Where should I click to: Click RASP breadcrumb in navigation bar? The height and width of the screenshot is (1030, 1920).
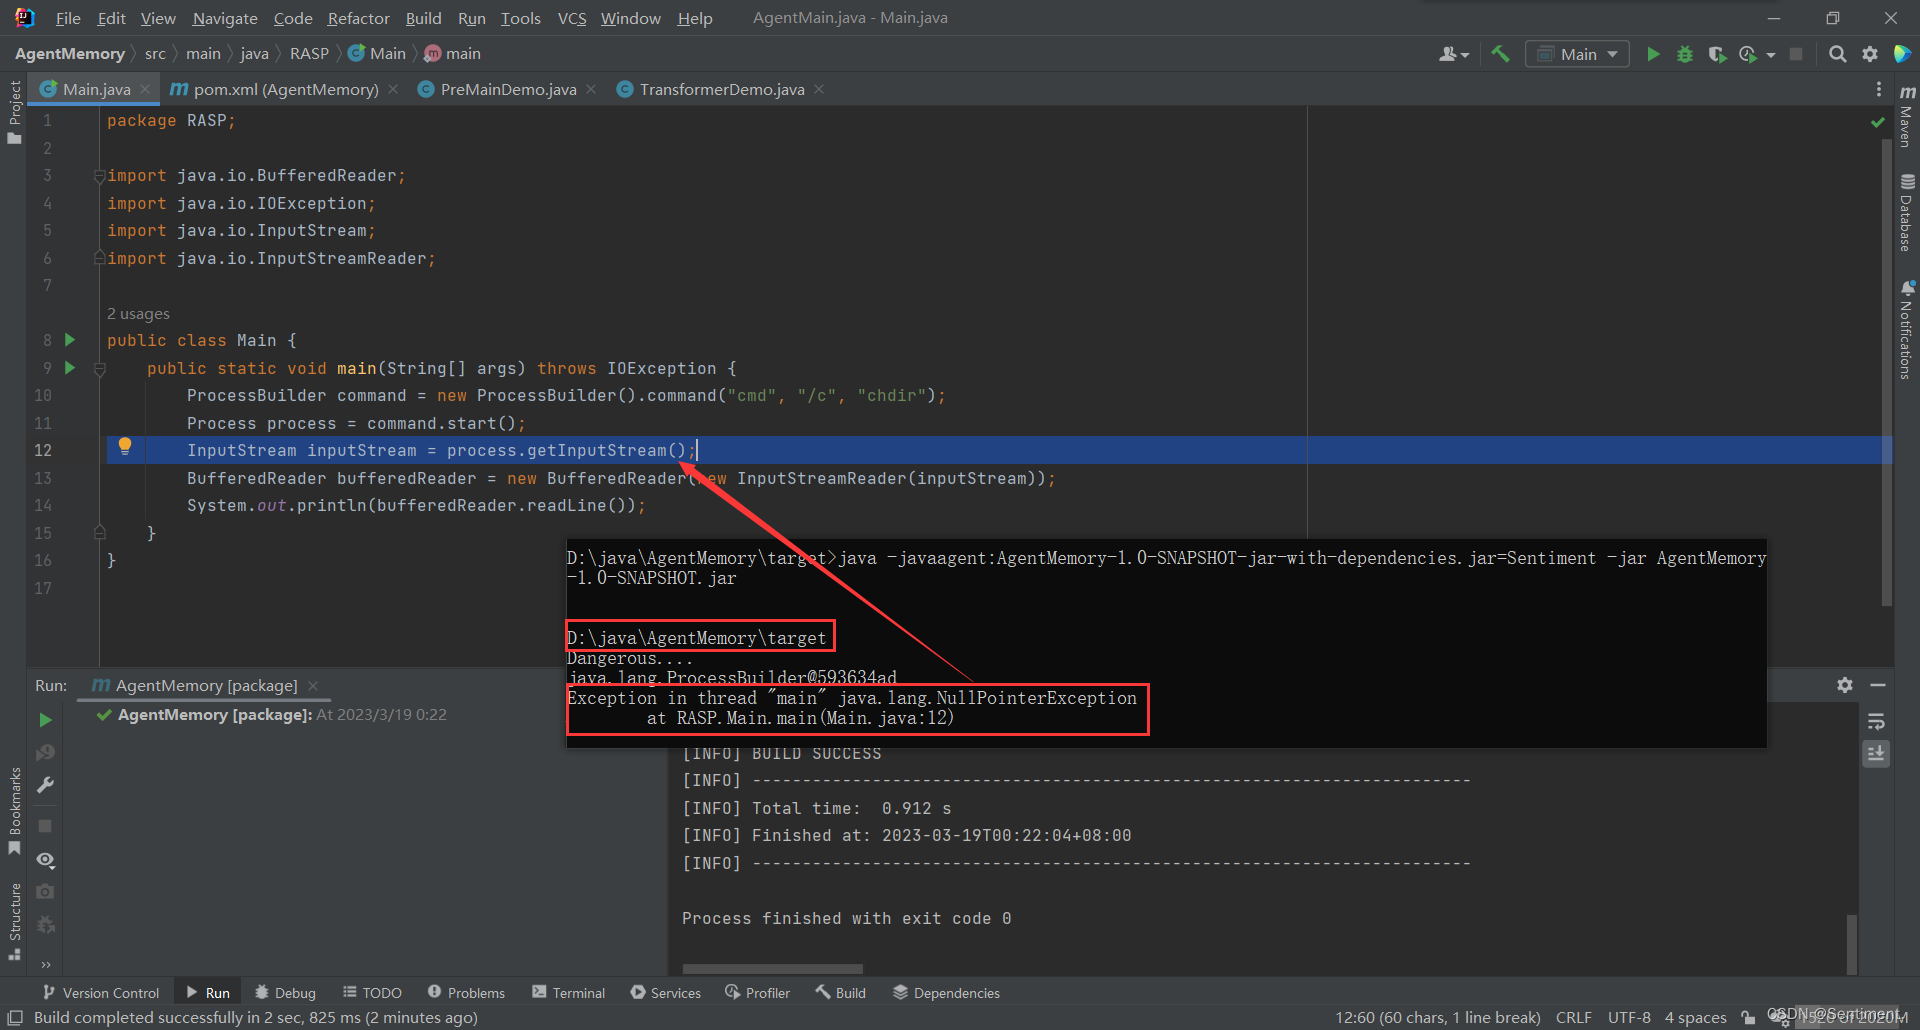coord(309,54)
